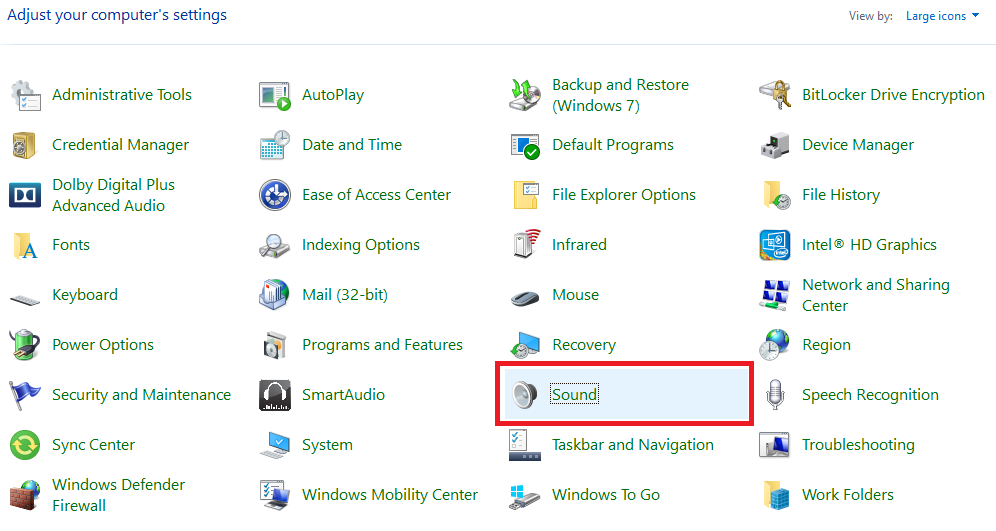996x531 pixels.
Task: Open Taskbar and Navigation settings
Action: (632, 445)
